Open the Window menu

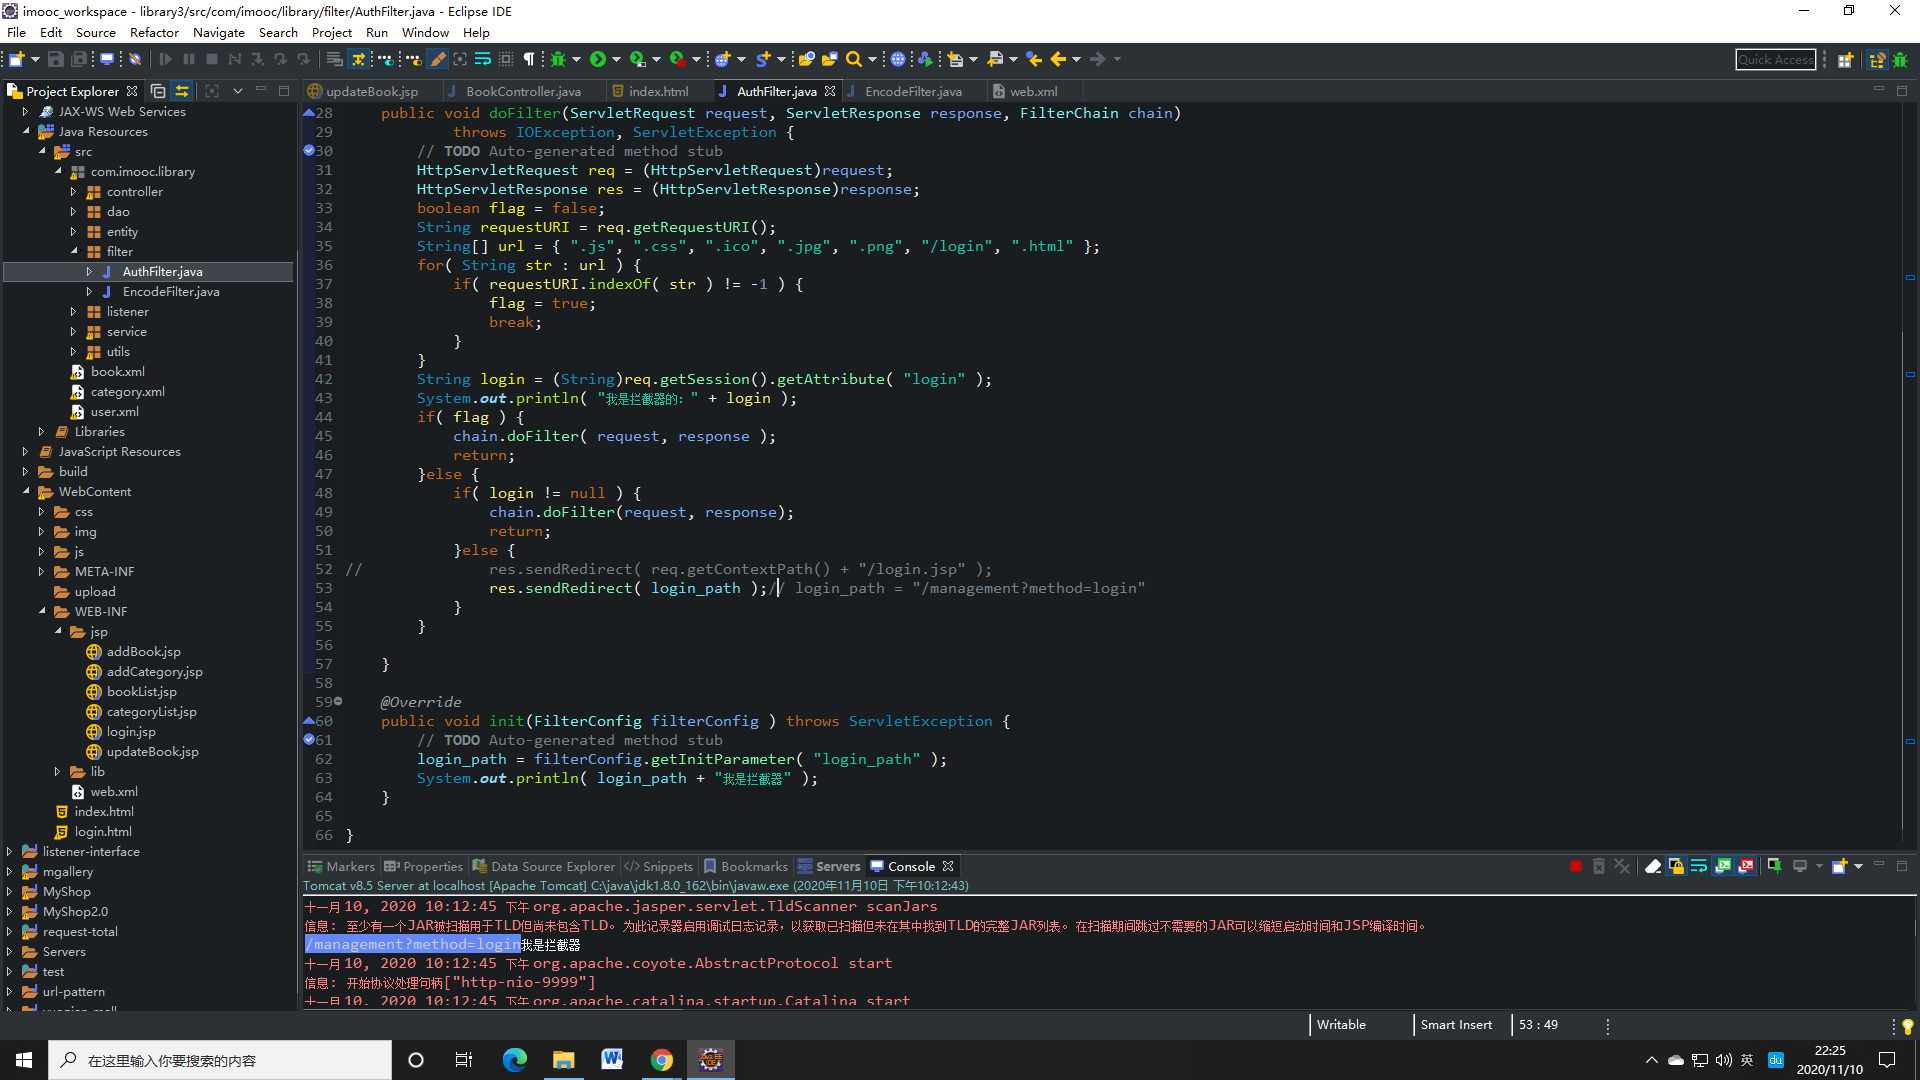425,33
